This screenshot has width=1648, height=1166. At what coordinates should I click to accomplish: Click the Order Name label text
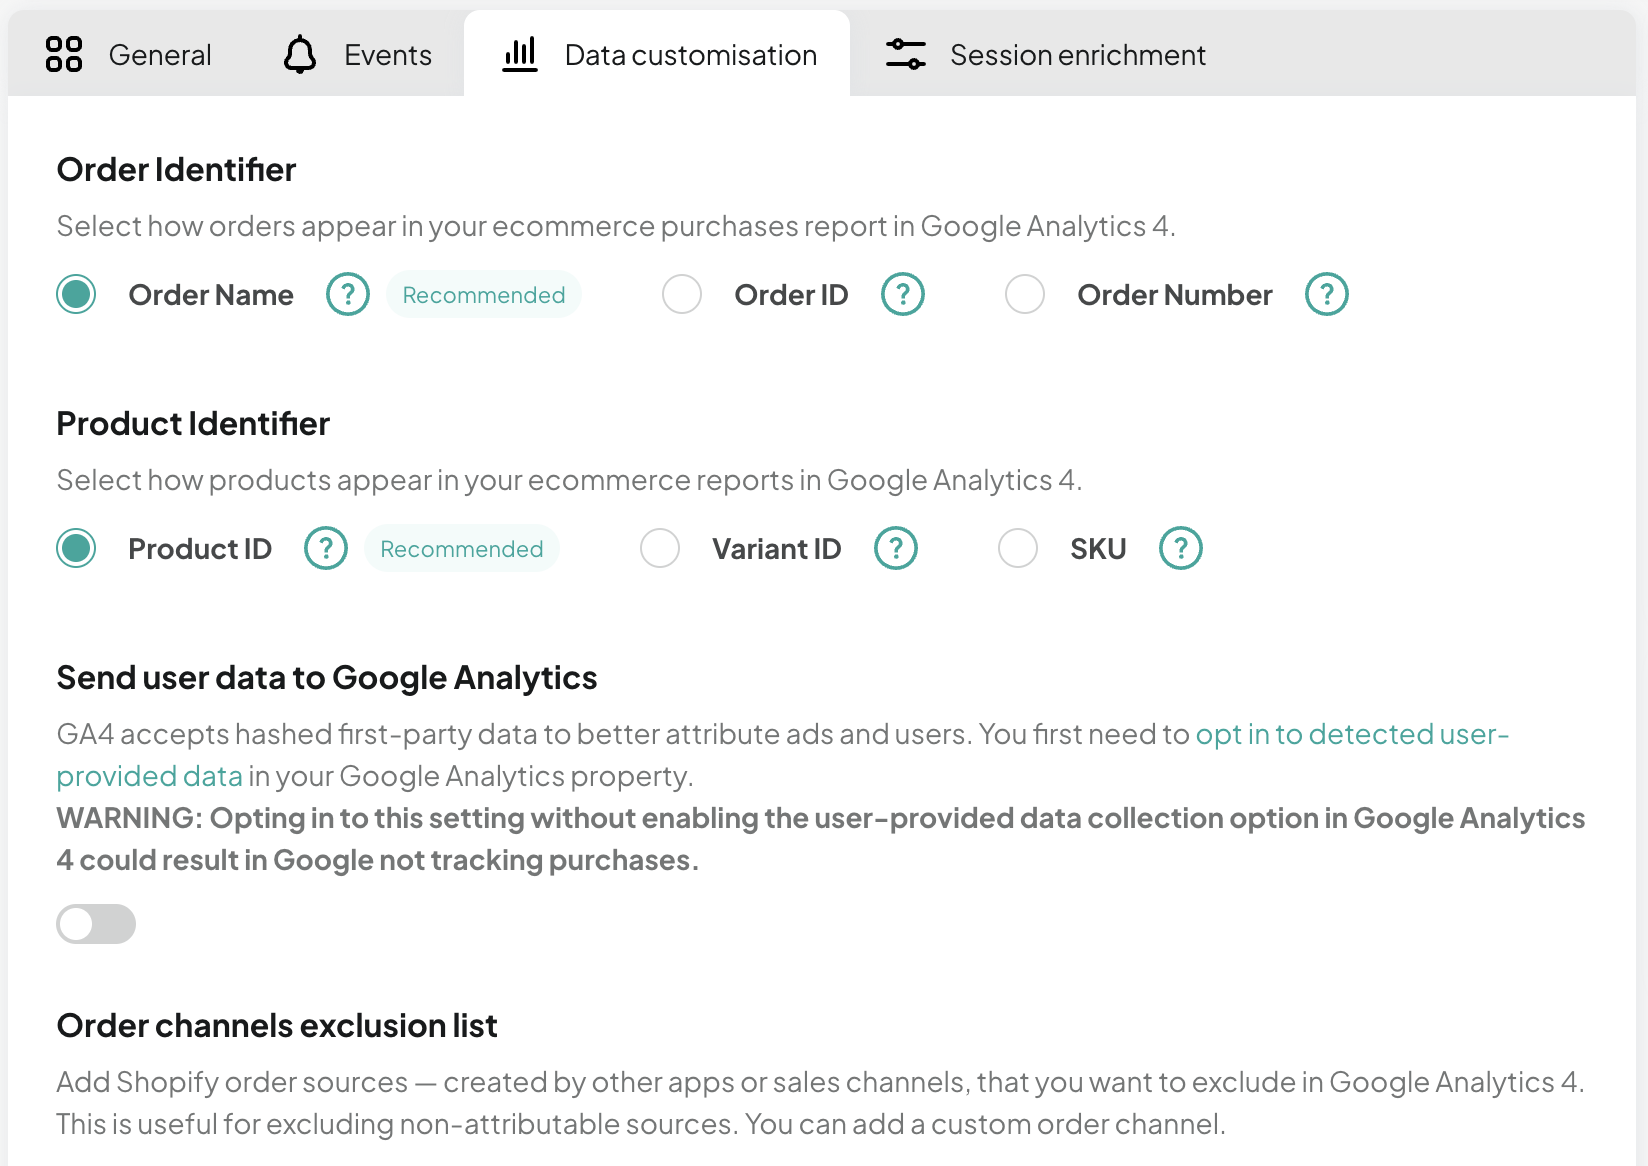211,295
